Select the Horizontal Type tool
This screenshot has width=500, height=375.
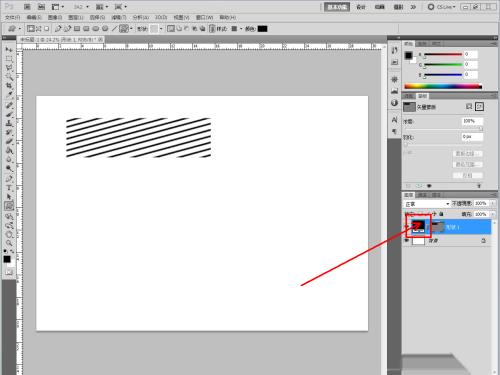[x=9, y=188]
